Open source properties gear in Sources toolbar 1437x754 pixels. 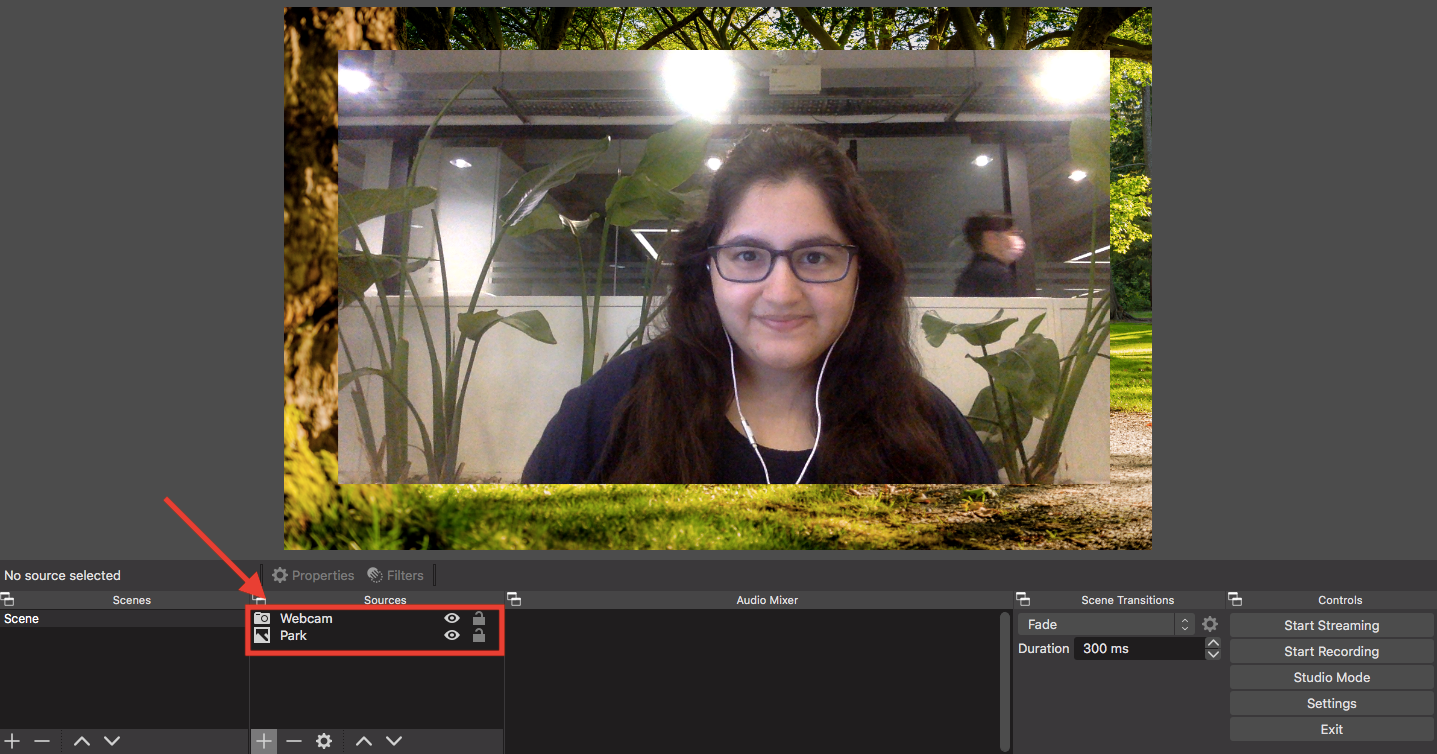pos(324,741)
